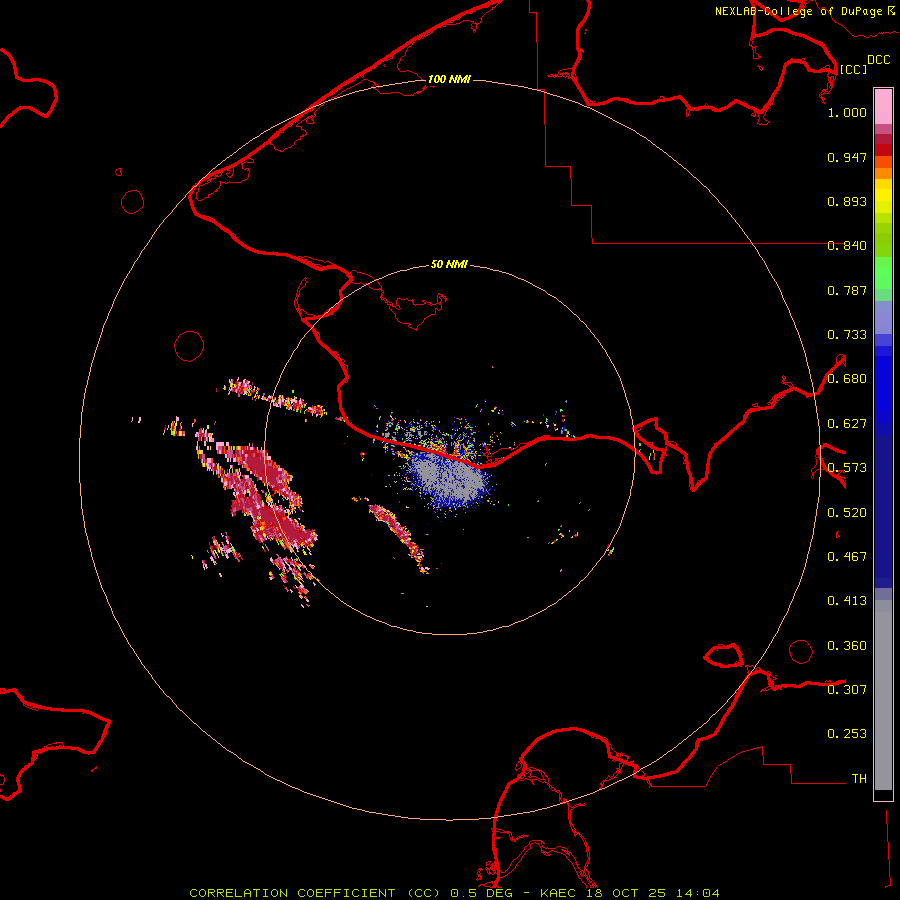Screen dimensions: 900x900
Task: Click the 0.467 color scale label
Action: [x=847, y=557]
